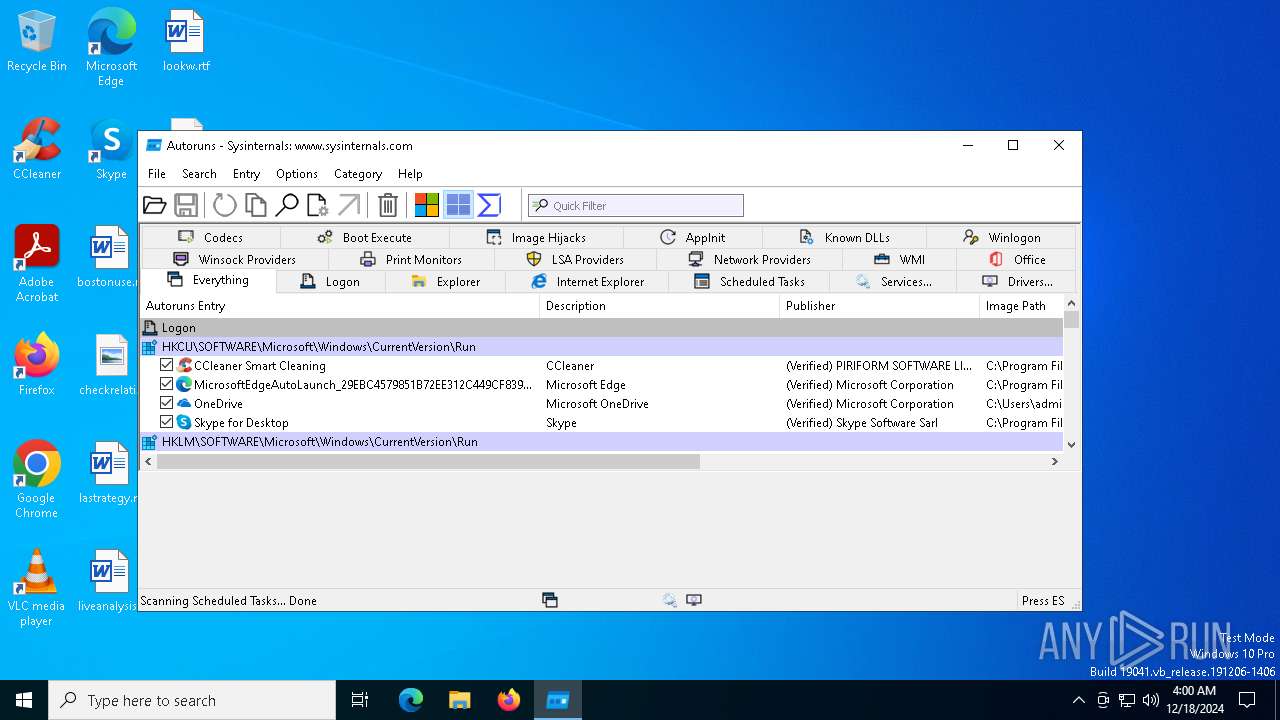Switch to the Winlogon tab
This screenshot has width=1280, height=720.
[1001, 238]
